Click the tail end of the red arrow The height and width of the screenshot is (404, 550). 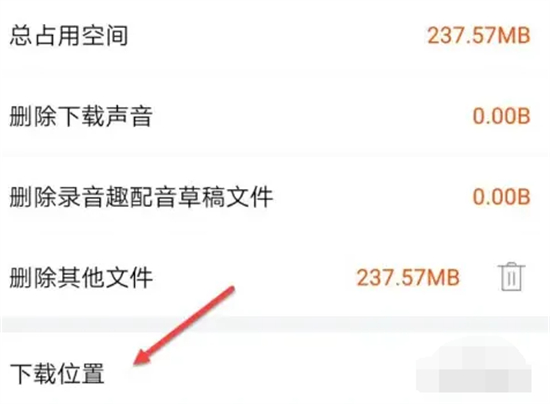pyautogui.click(x=231, y=288)
